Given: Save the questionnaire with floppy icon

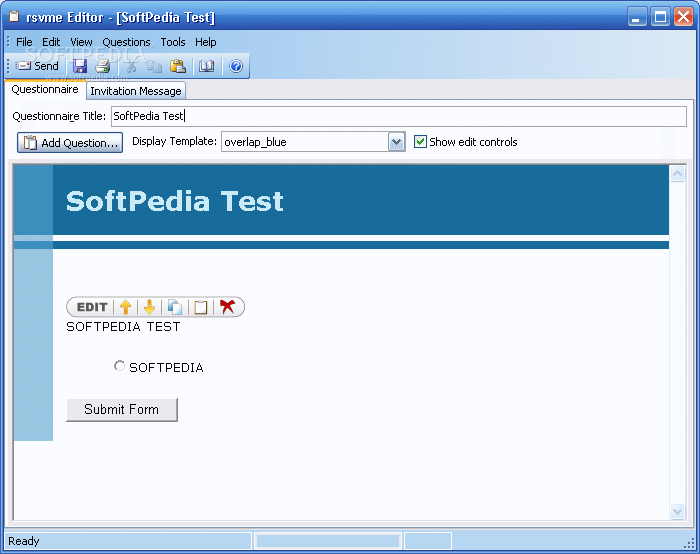Looking at the screenshot, I should pyautogui.click(x=80, y=66).
